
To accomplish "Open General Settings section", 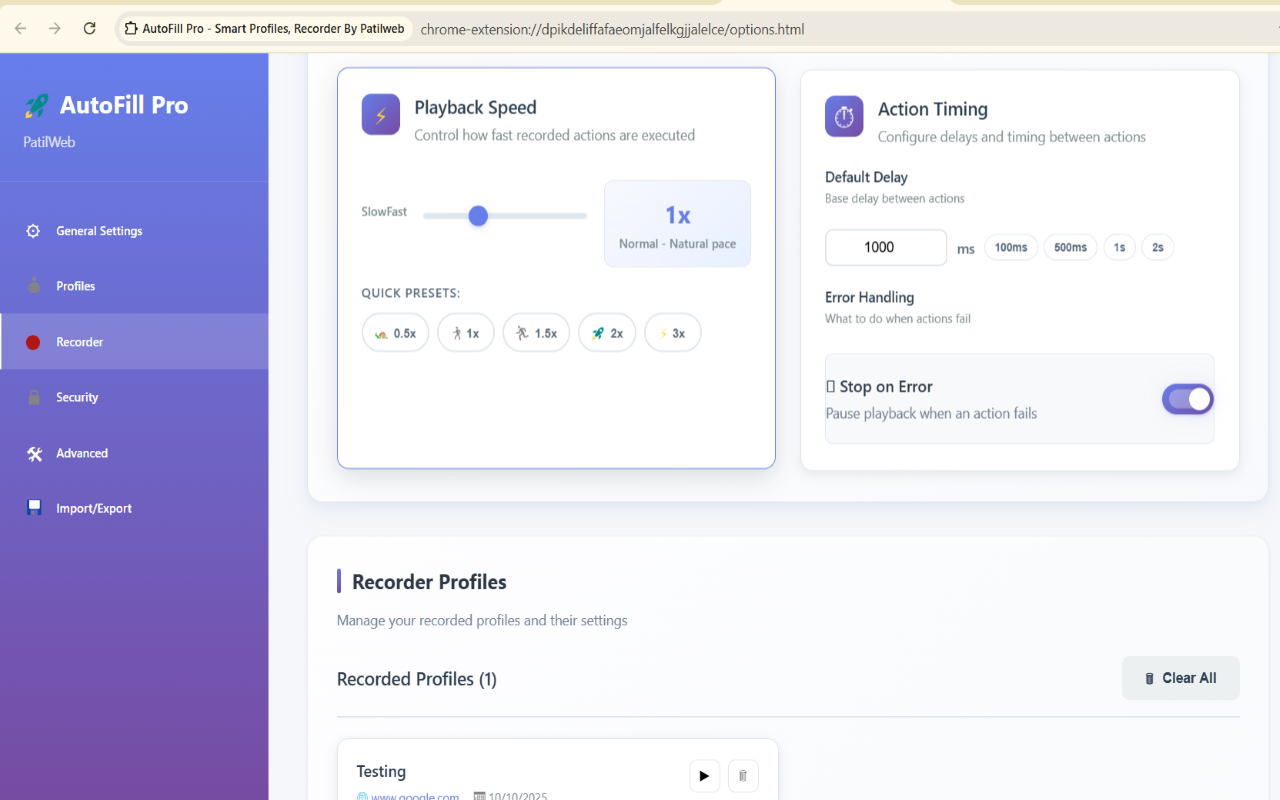I will coord(134,231).
